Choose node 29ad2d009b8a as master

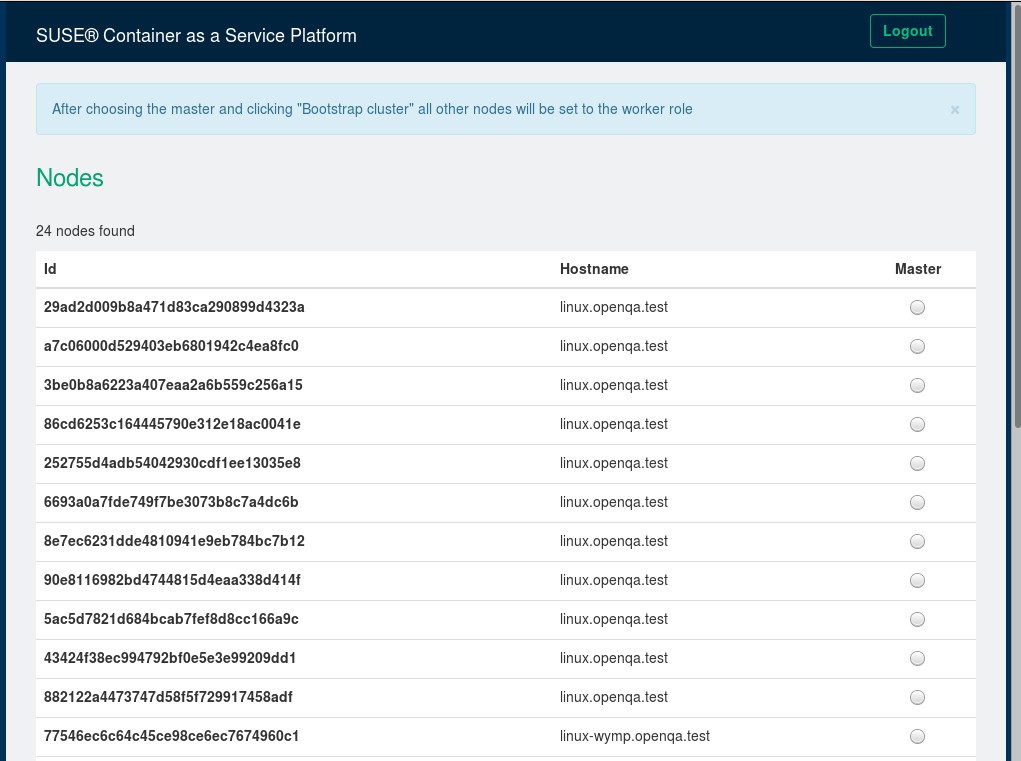917,307
